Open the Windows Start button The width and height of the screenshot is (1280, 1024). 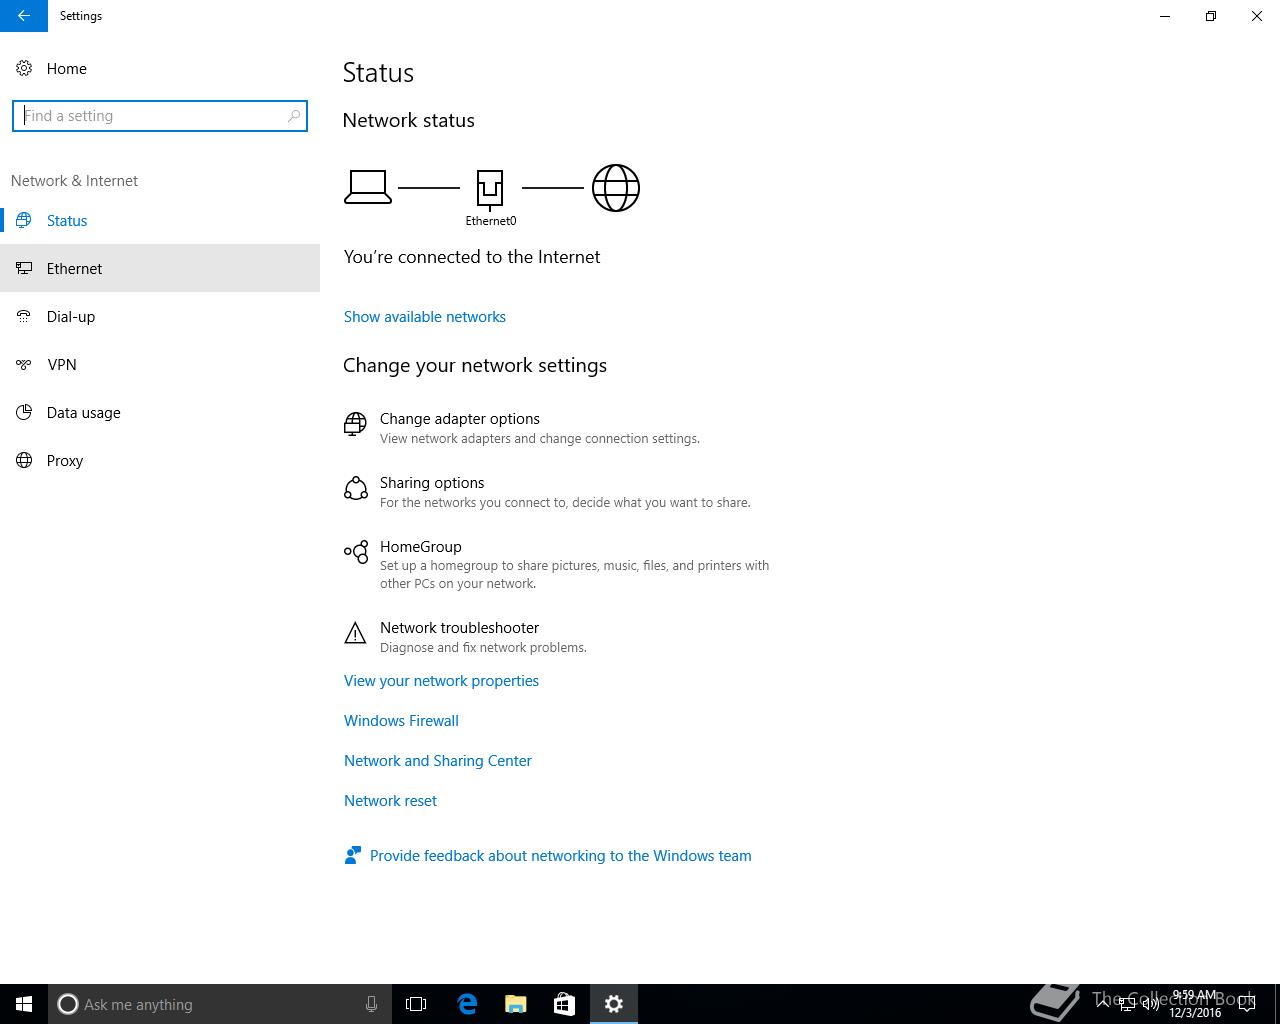pyautogui.click(x=24, y=1004)
